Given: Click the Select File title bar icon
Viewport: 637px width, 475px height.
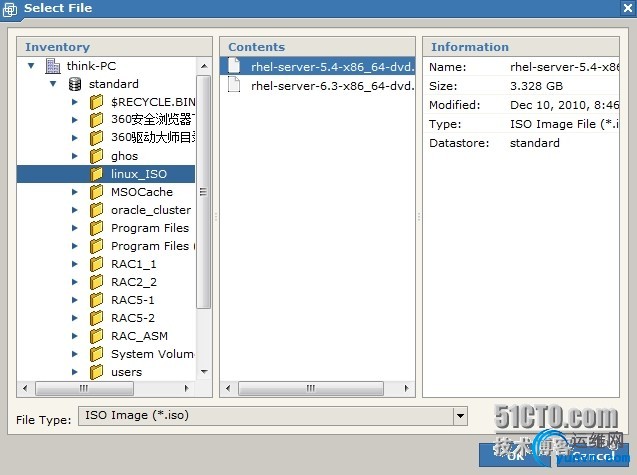Looking at the screenshot, I should [x=10, y=9].
